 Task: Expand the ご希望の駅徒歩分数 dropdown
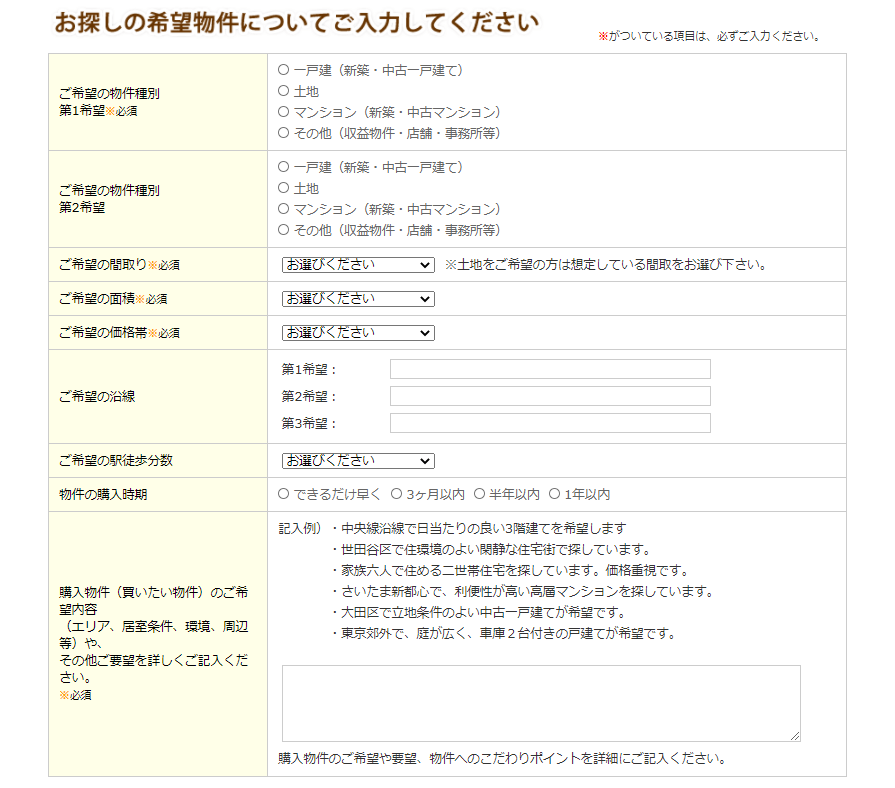[x=358, y=461]
